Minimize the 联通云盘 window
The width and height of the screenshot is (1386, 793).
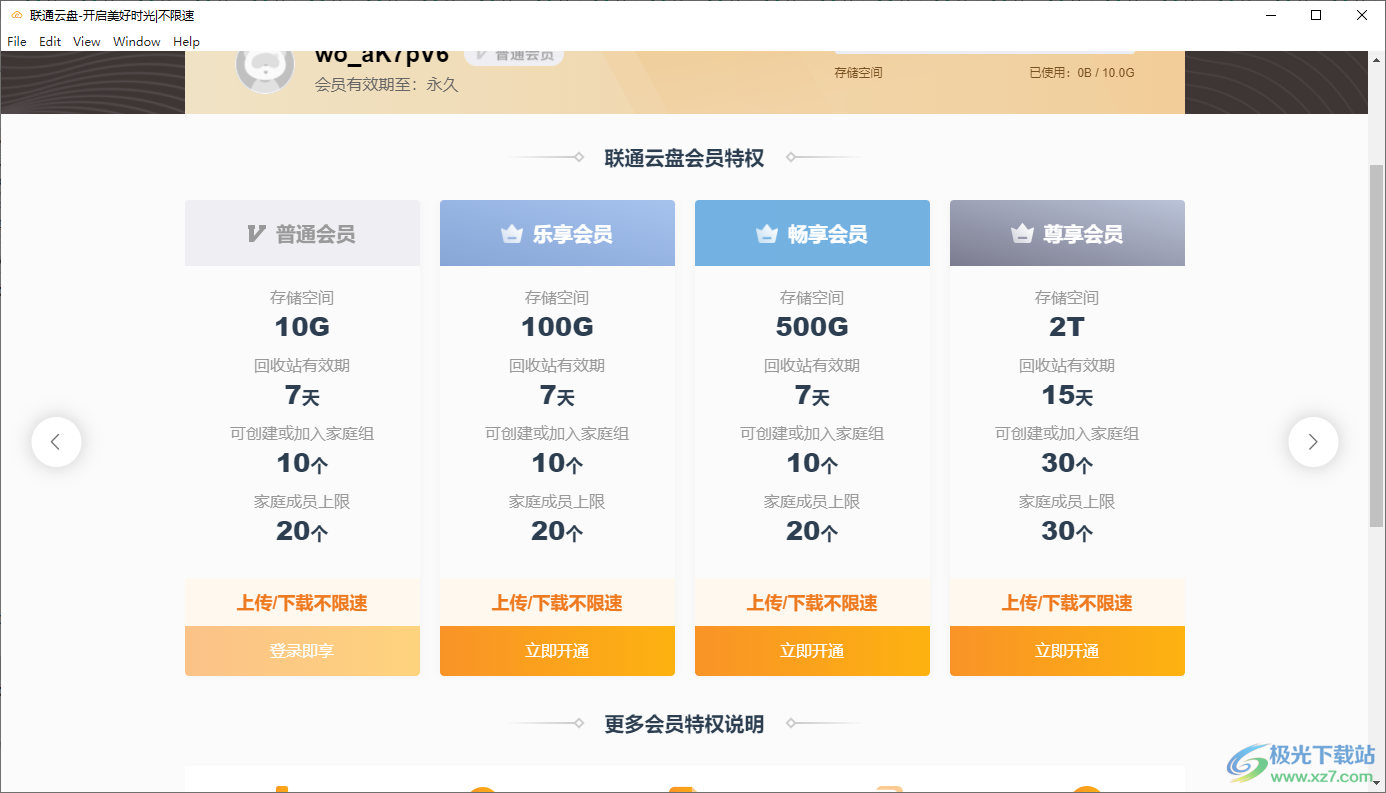coord(1271,15)
